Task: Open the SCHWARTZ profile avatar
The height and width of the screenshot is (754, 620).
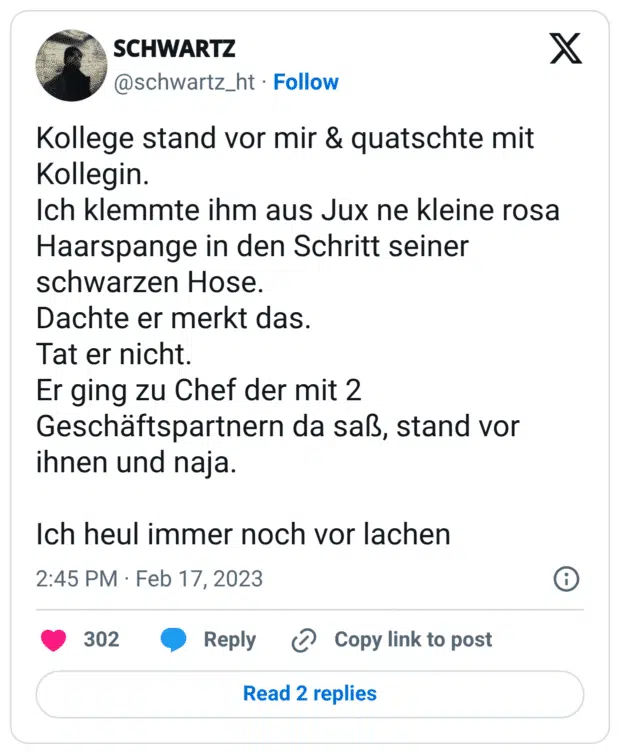Action: [x=71, y=65]
